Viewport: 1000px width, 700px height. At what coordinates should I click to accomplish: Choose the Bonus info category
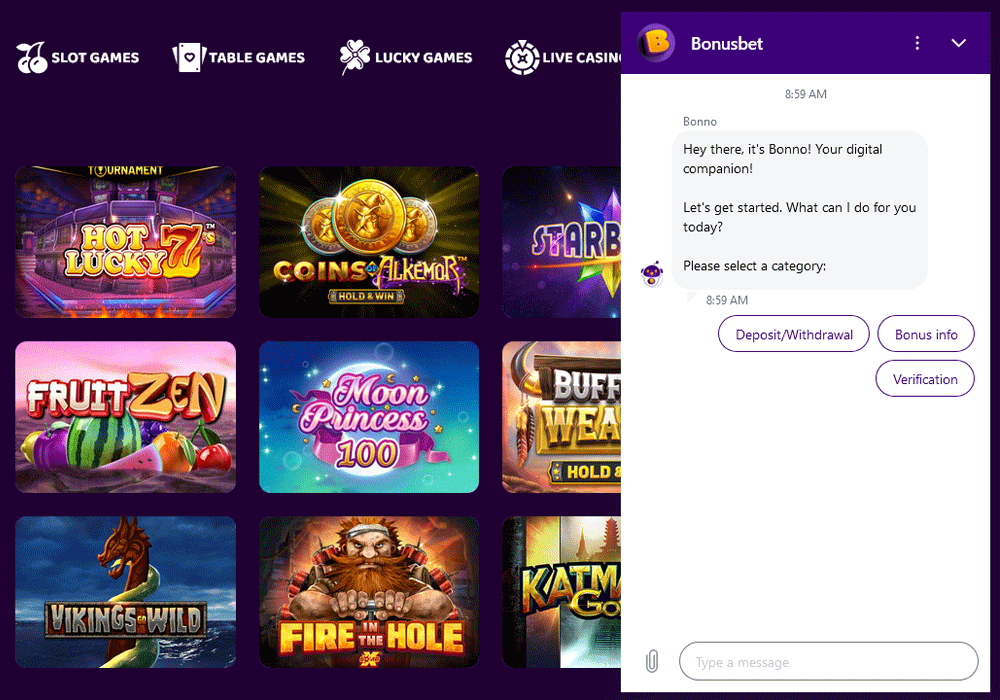(926, 334)
